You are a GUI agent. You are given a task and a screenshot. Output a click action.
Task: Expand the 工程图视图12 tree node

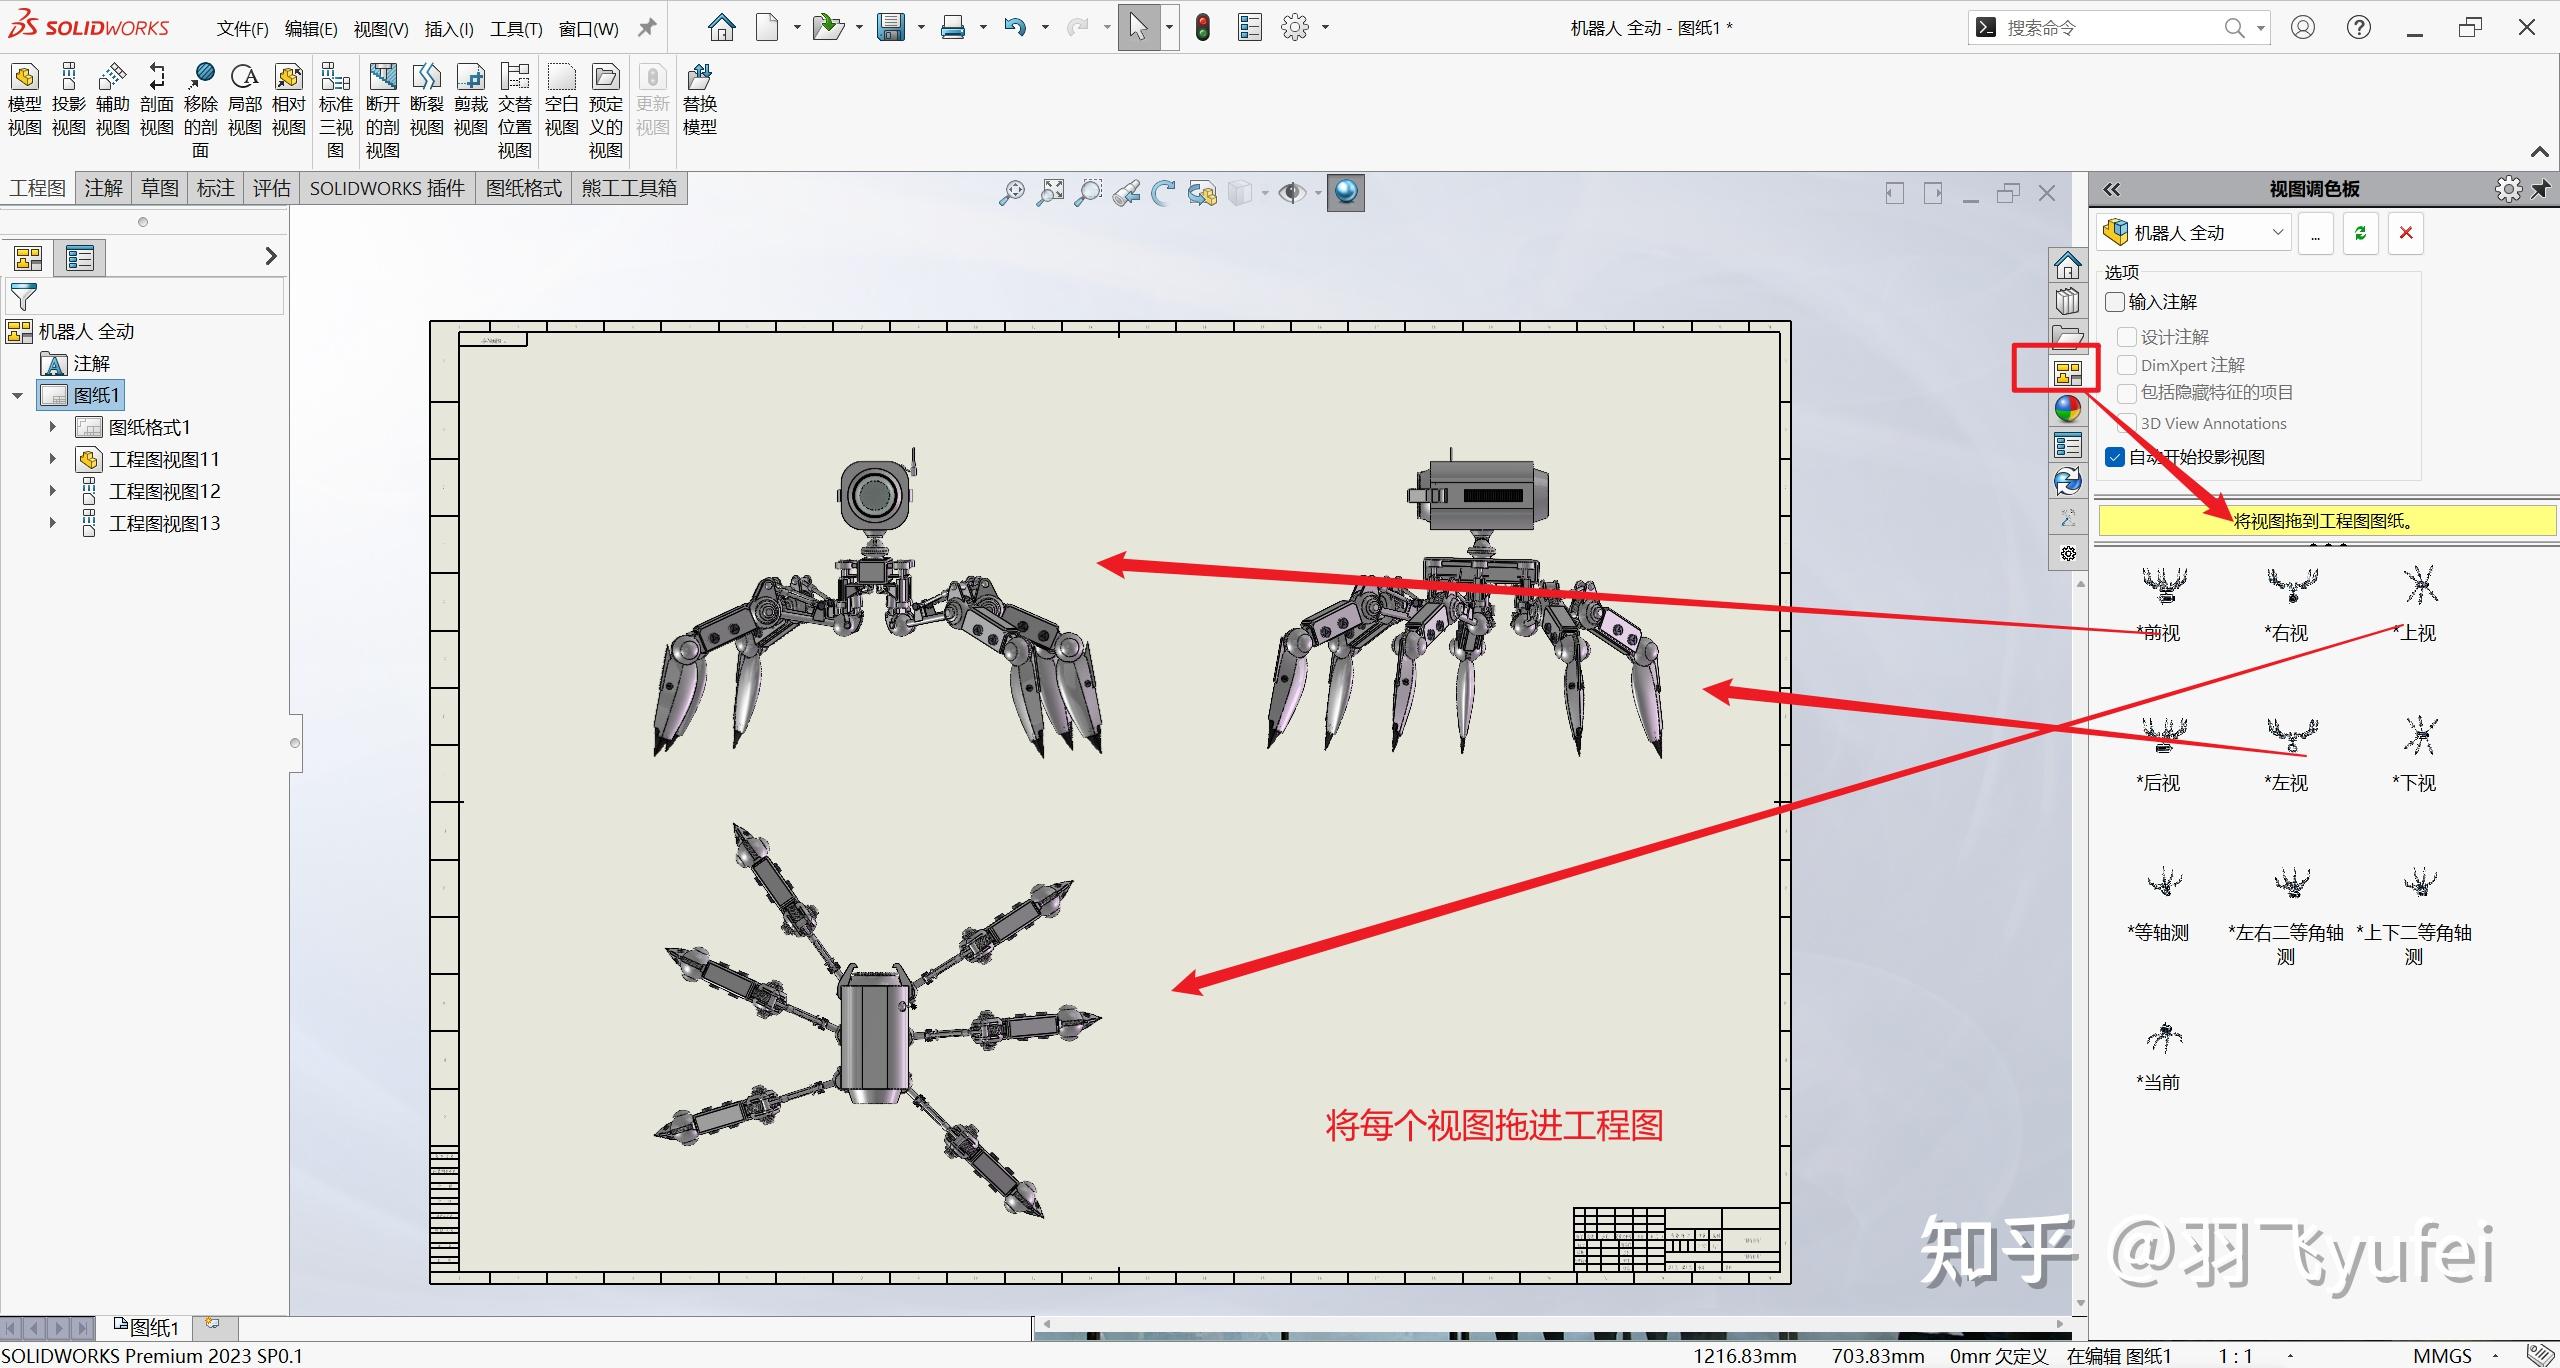coord(53,491)
